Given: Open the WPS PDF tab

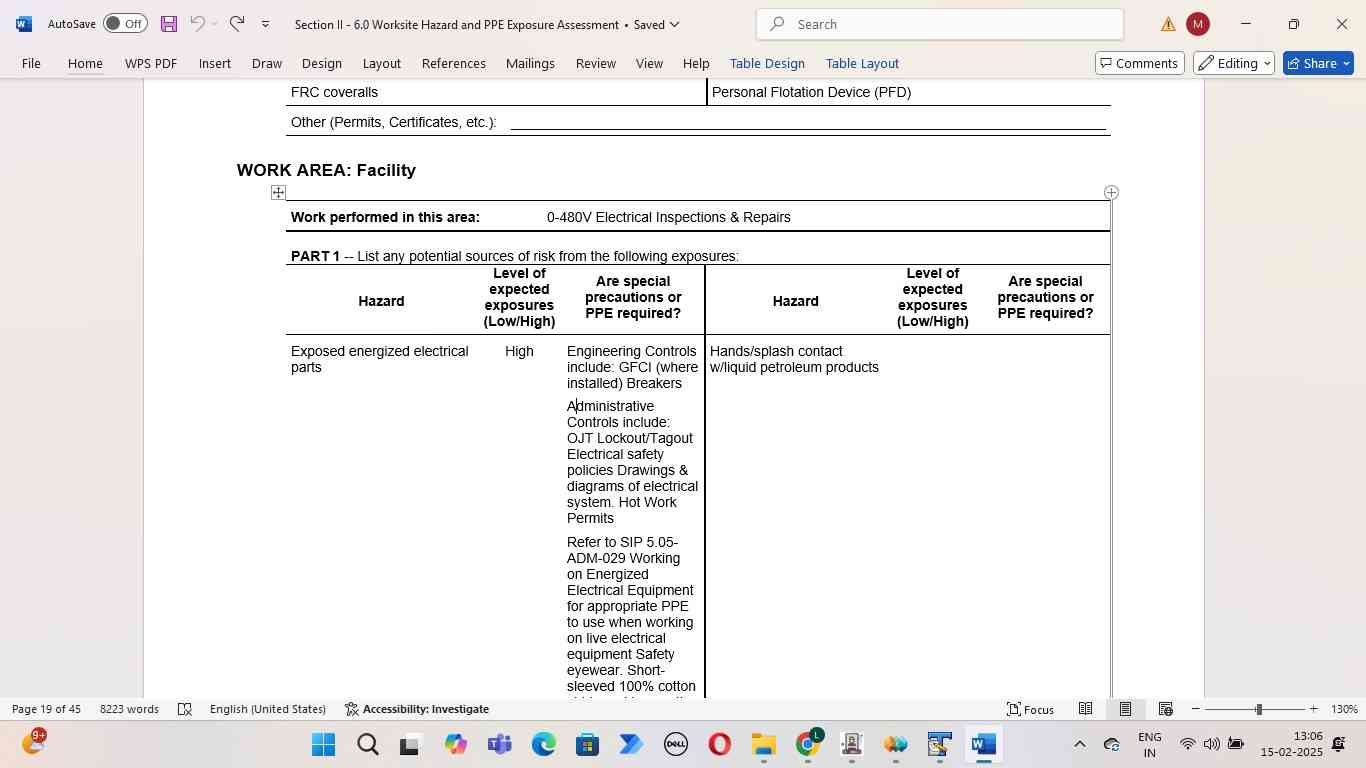Looking at the screenshot, I should pyautogui.click(x=151, y=63).
